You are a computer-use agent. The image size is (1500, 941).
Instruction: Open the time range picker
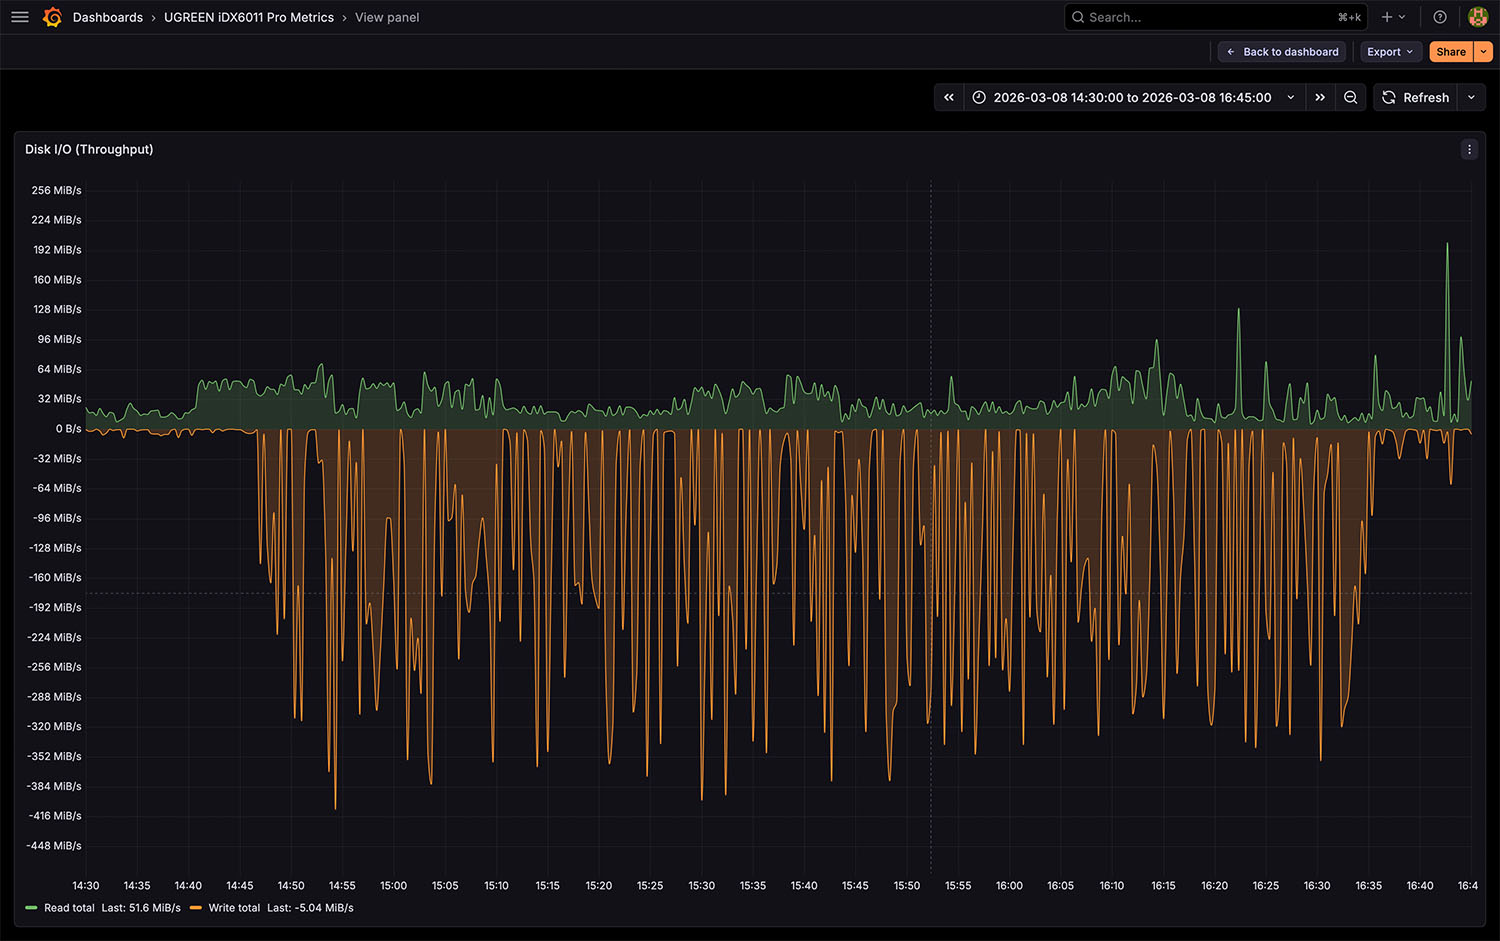(1132, 97)
